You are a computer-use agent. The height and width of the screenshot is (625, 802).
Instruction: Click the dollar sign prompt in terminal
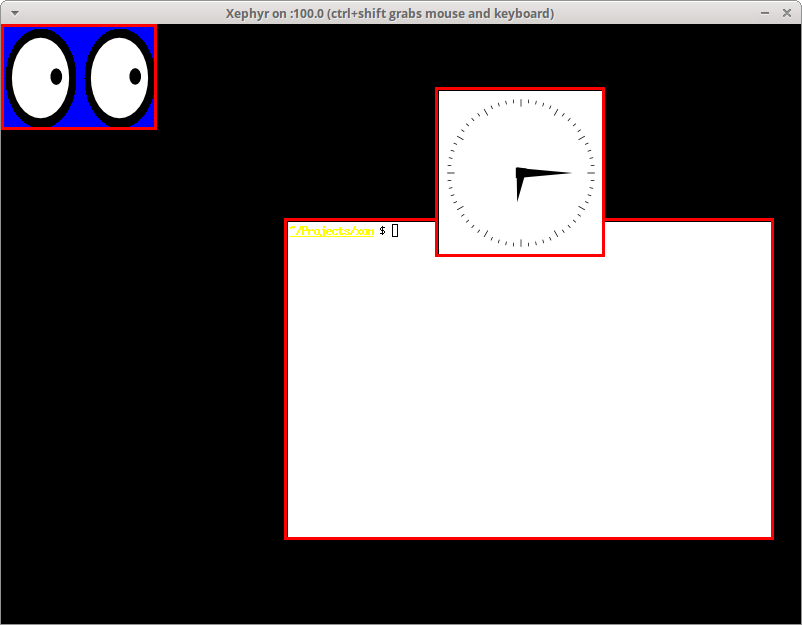tap(382, 231)
